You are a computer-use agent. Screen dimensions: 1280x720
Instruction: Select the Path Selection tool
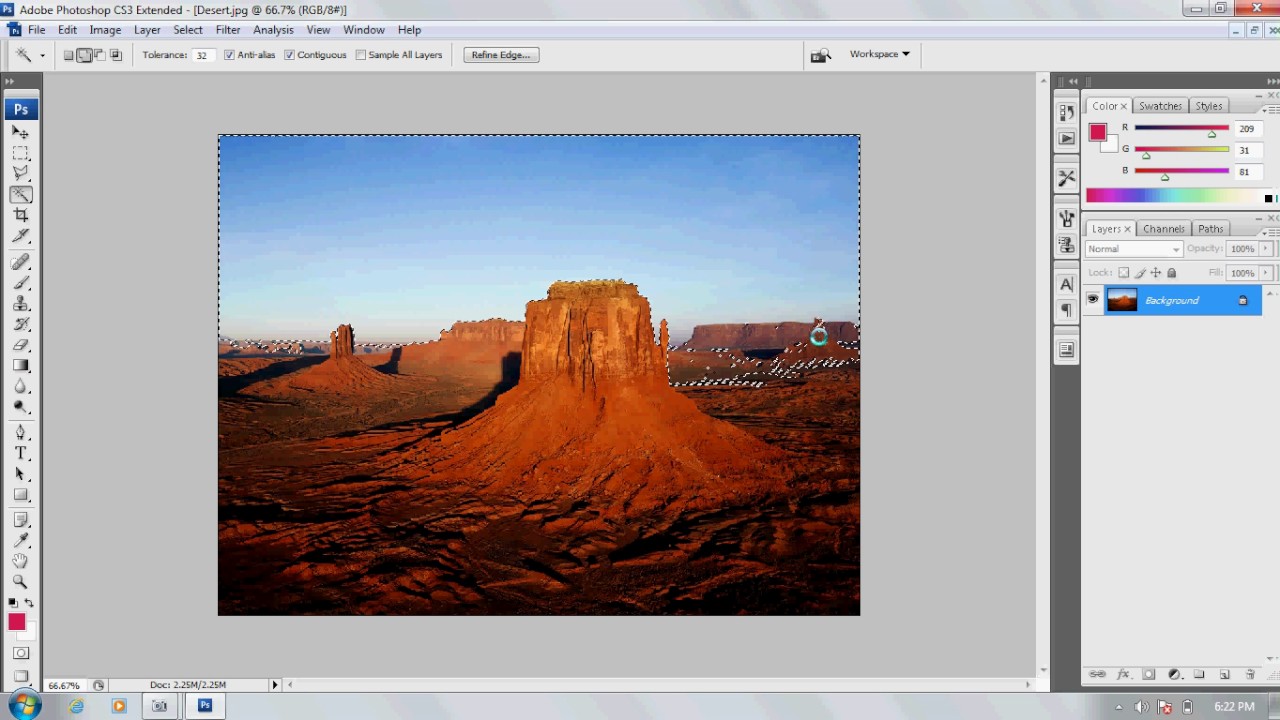coord(21,475)
